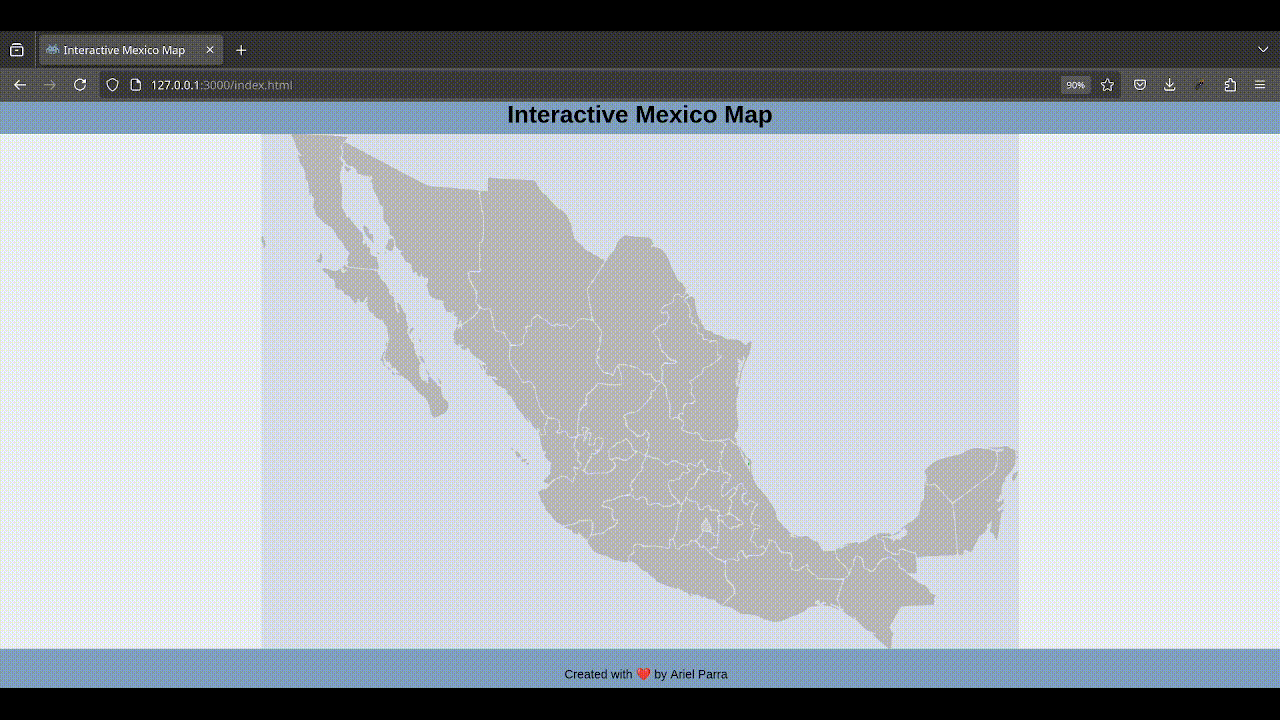Reload the current page

[x=80, y=85]
